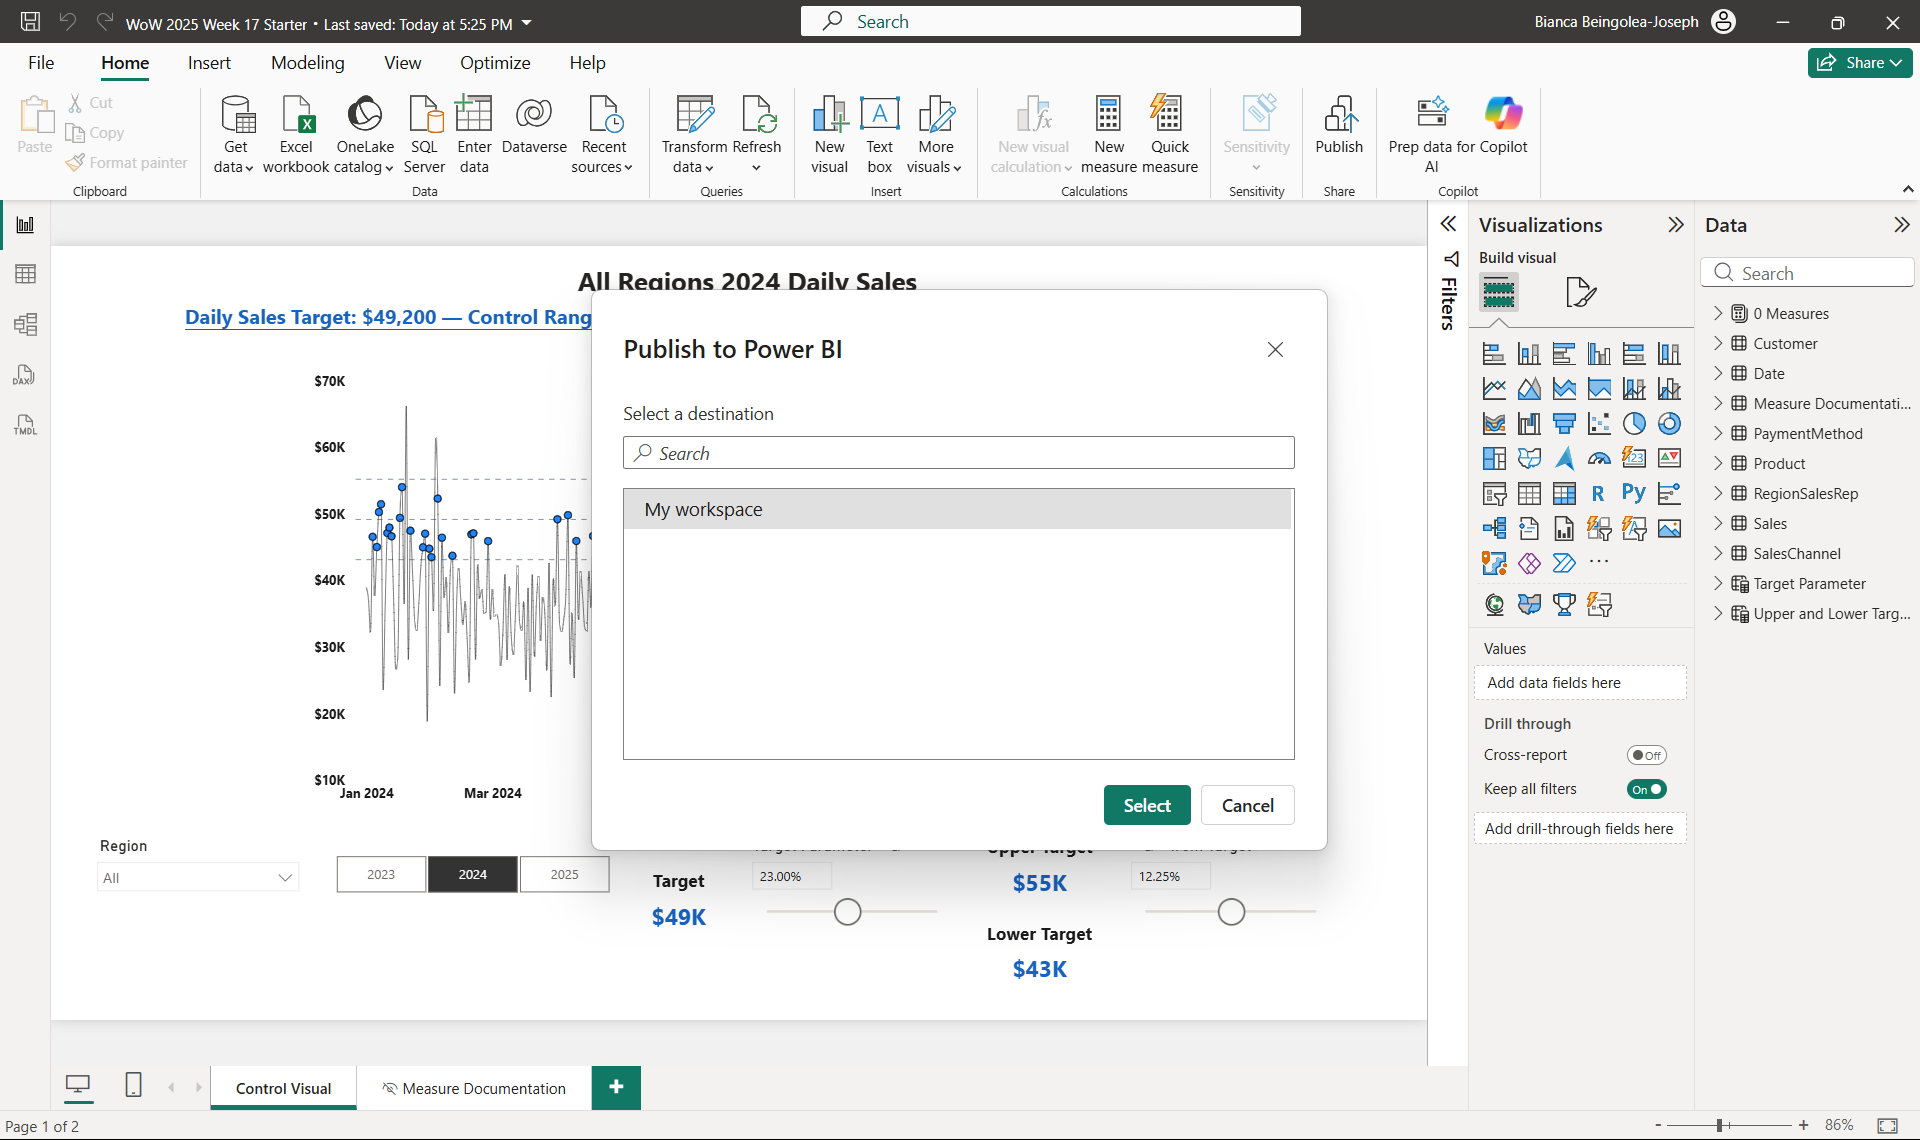Viewport: 1920px width, 1140px height.
Task: Click the Data pane Search box
Action: point(1807,273)
